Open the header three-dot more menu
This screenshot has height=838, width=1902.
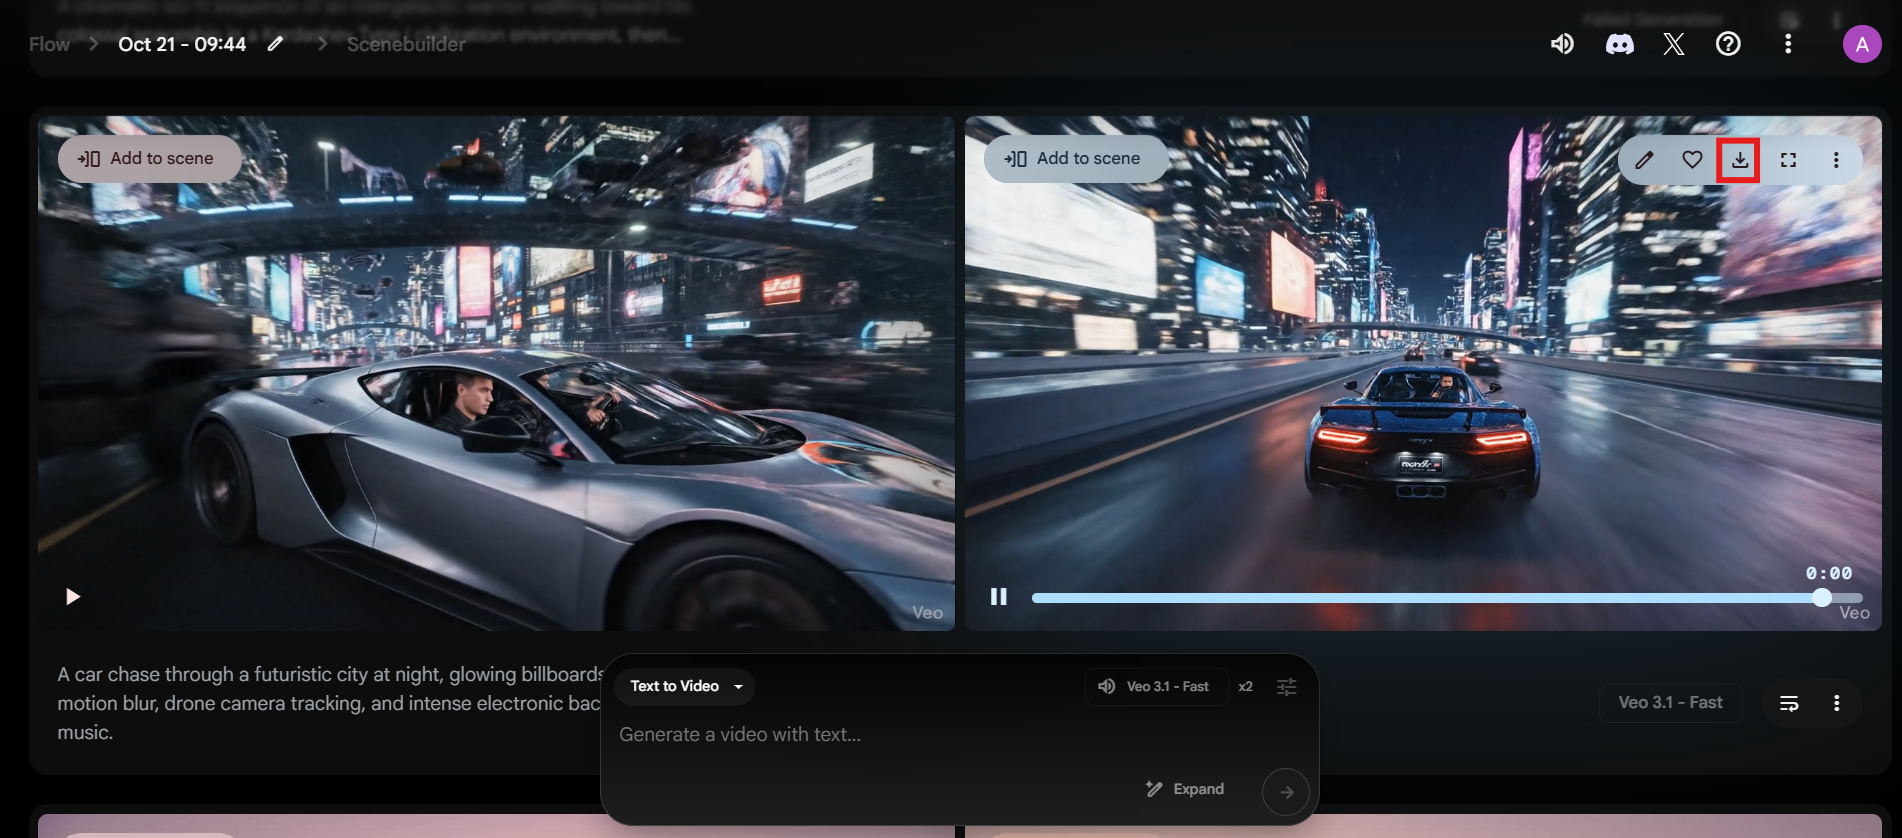[x=1788, y=44]
